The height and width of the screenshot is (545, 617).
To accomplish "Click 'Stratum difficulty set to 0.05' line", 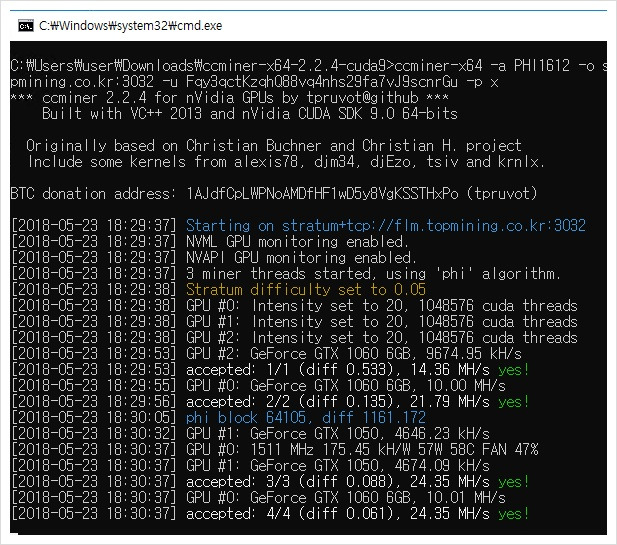I will (x=306, y=290).
